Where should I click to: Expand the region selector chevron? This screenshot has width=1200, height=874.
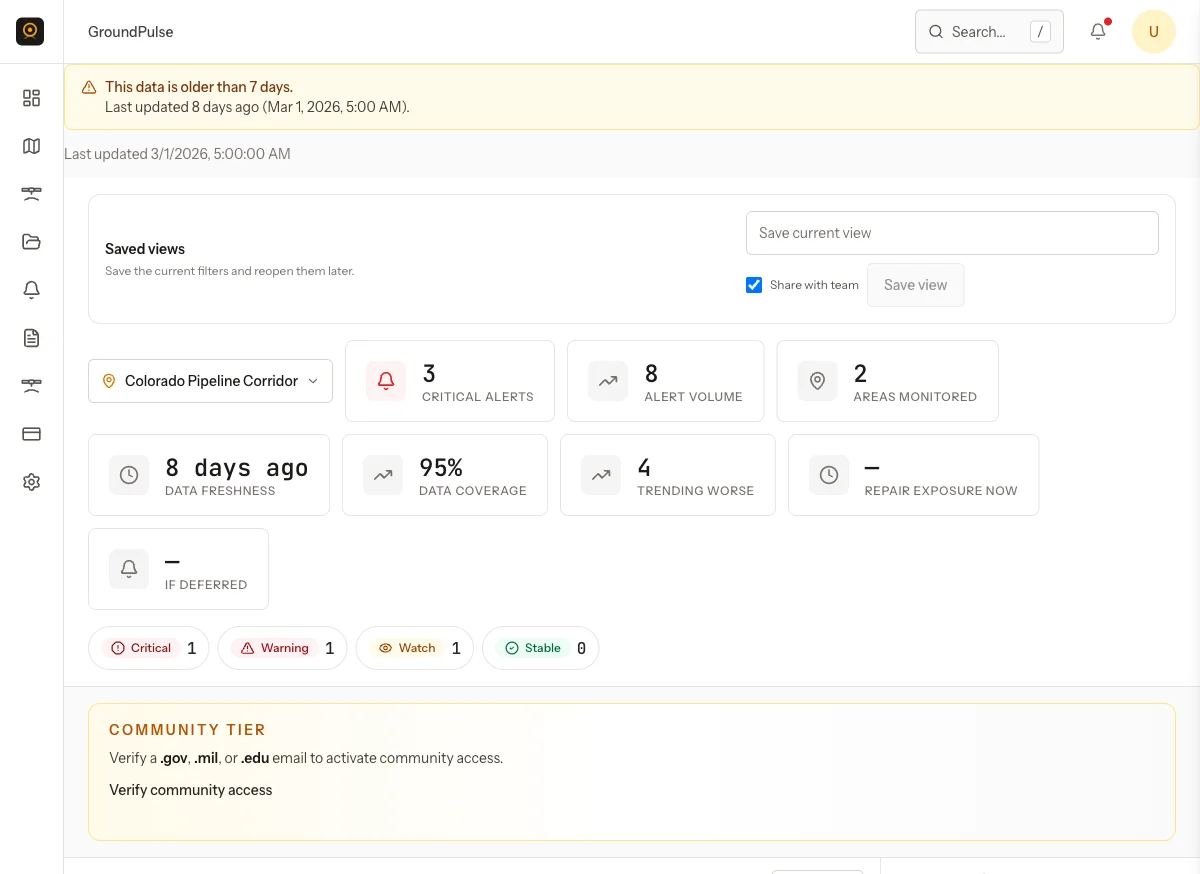(313, 381)
